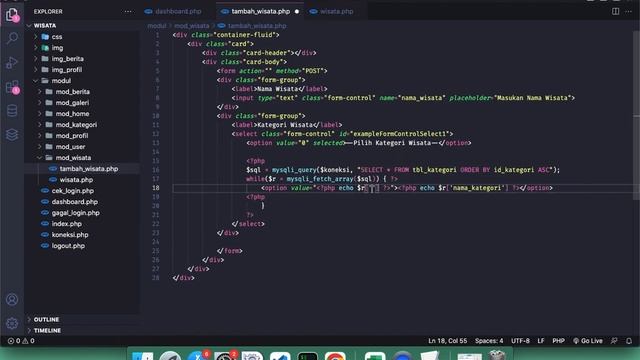Open the Accounts icon
The height and width of the screenshot is (360, 640).
point(12,299)
